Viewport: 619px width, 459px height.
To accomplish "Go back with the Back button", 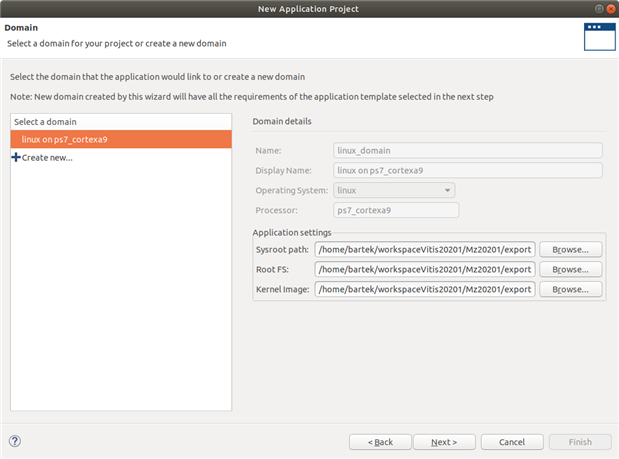I will click(x=380, y=441).
